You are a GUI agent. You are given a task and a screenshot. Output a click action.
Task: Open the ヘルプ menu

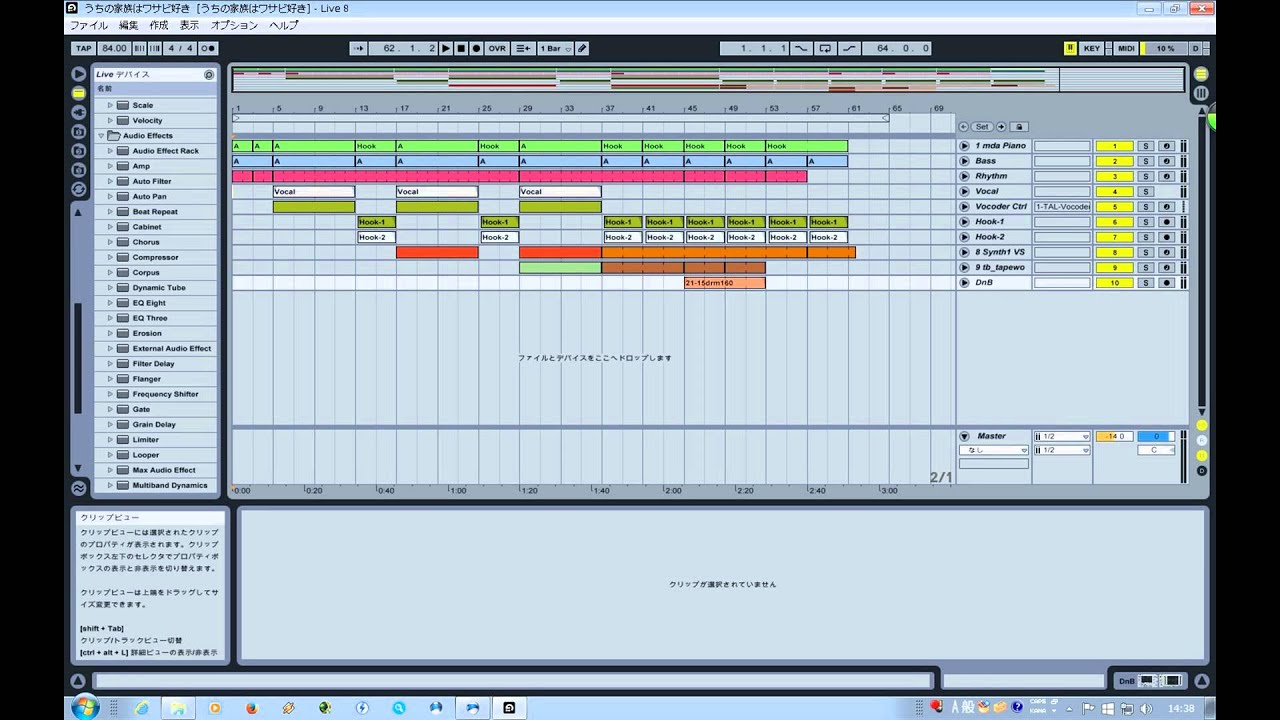click(284, 25)
